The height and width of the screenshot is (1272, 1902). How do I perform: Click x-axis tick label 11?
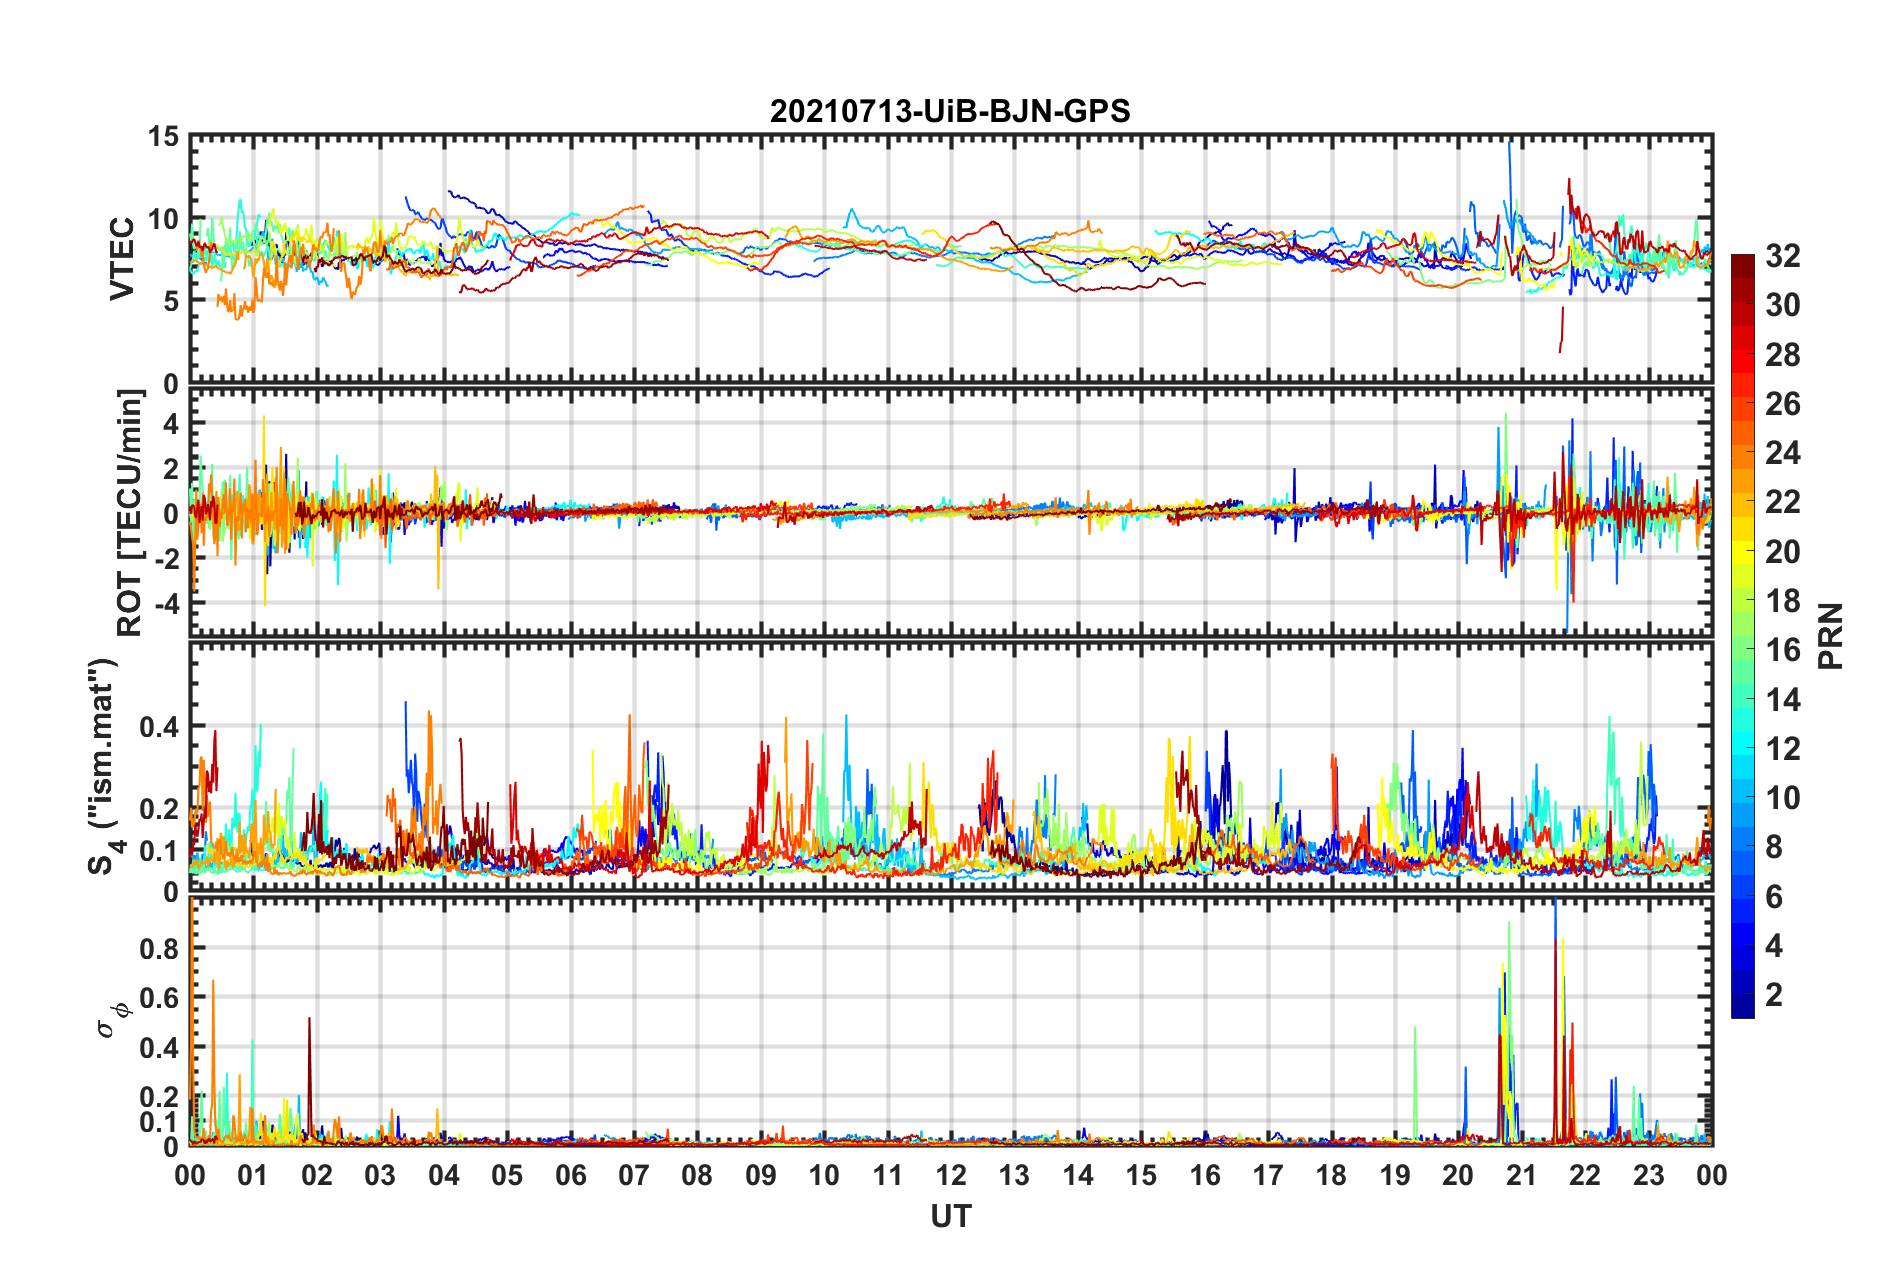point(888,1175)
